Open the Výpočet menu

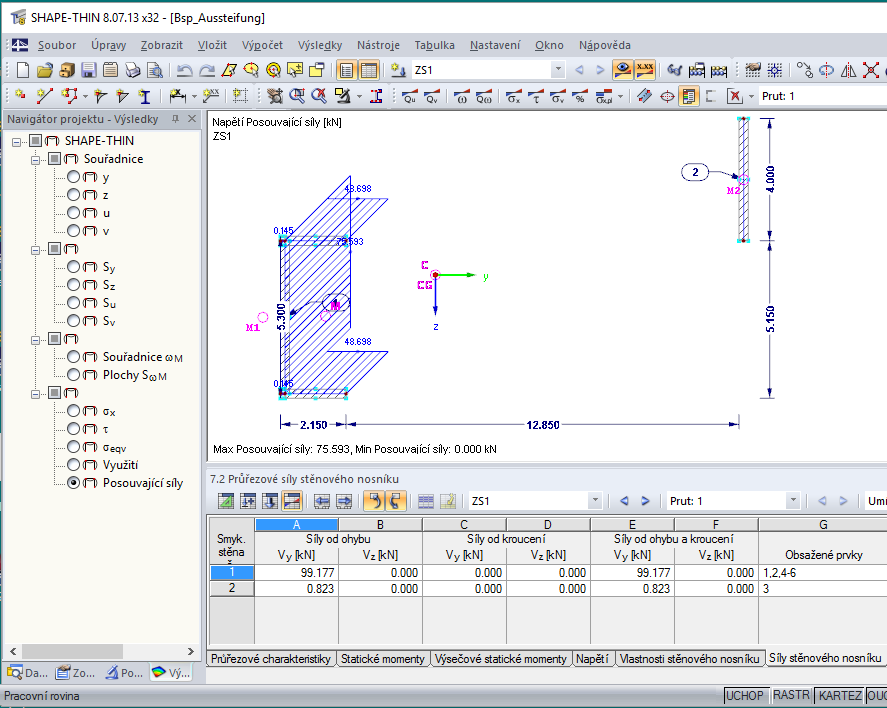[262, 45]
